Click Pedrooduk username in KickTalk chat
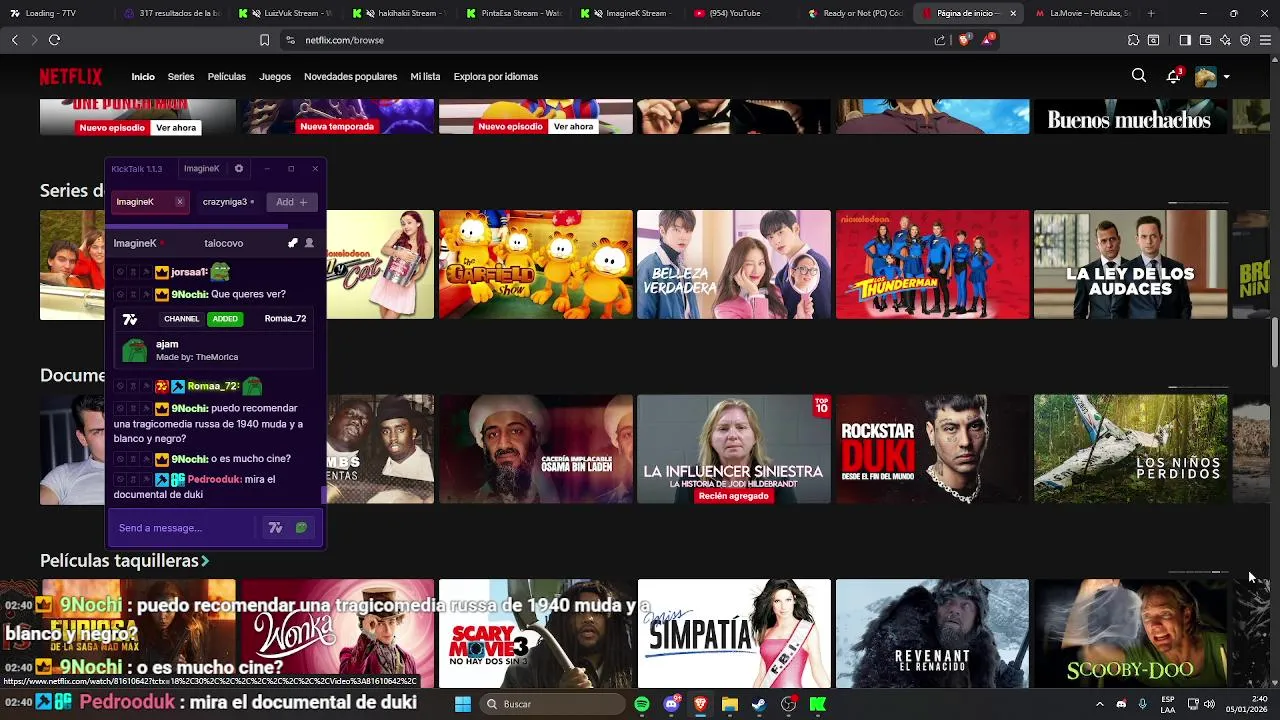Screen dimensions: 1280x720 [x=214, y=479]
